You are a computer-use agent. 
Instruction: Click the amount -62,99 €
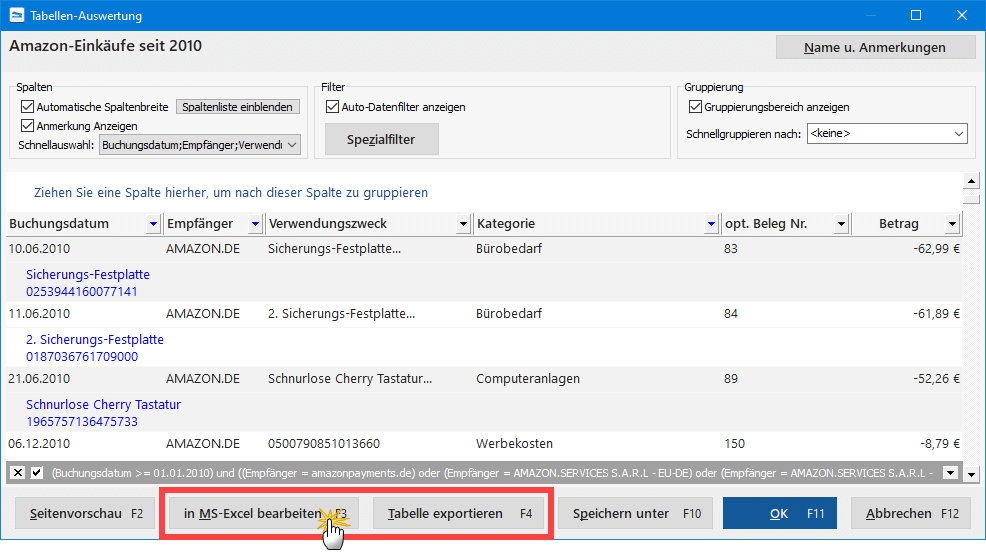(x=936, y=248)
